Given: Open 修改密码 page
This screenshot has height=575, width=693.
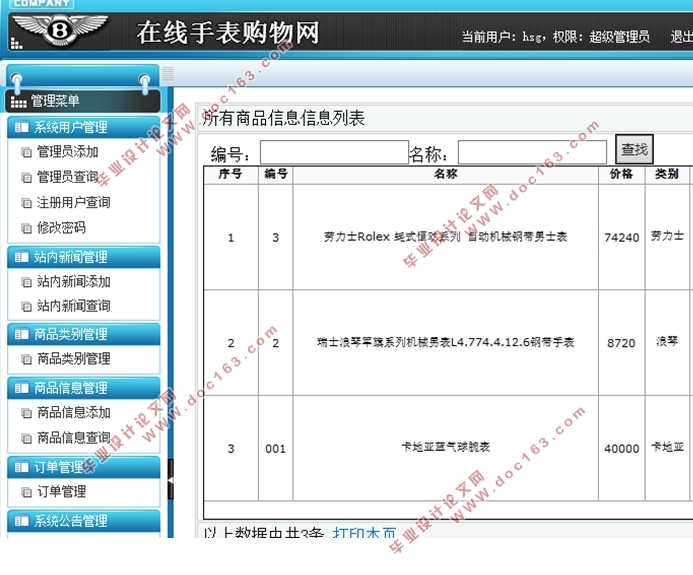Looking at the screenshot, I should pyautogui.click(x=61, y=228).
